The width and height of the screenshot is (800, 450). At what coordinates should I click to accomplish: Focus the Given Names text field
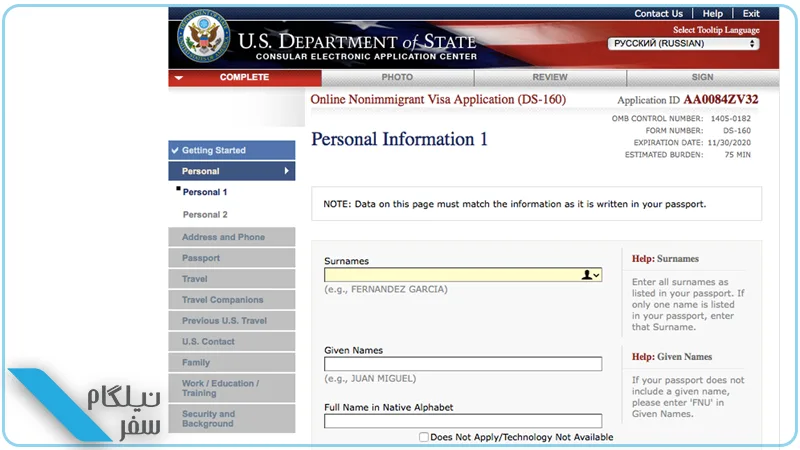click(463, 364)
